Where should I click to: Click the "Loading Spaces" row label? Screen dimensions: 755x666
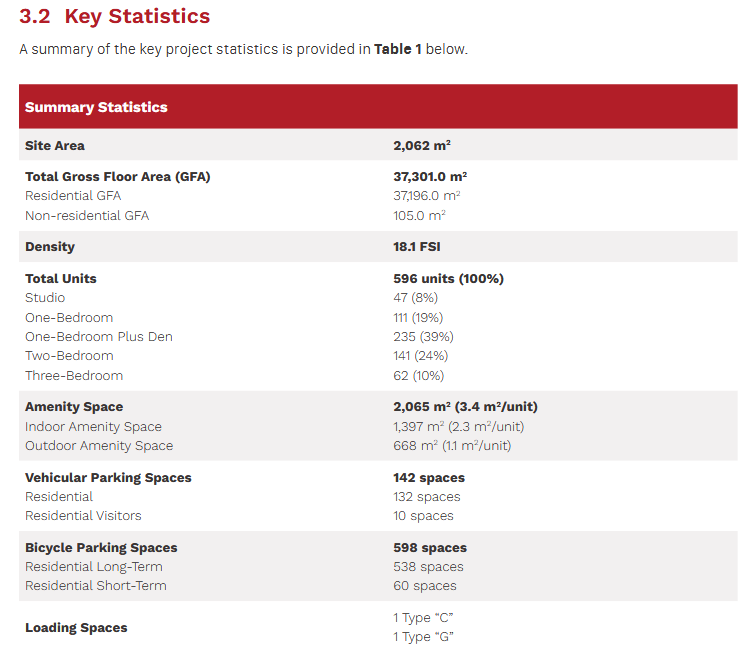76,628
